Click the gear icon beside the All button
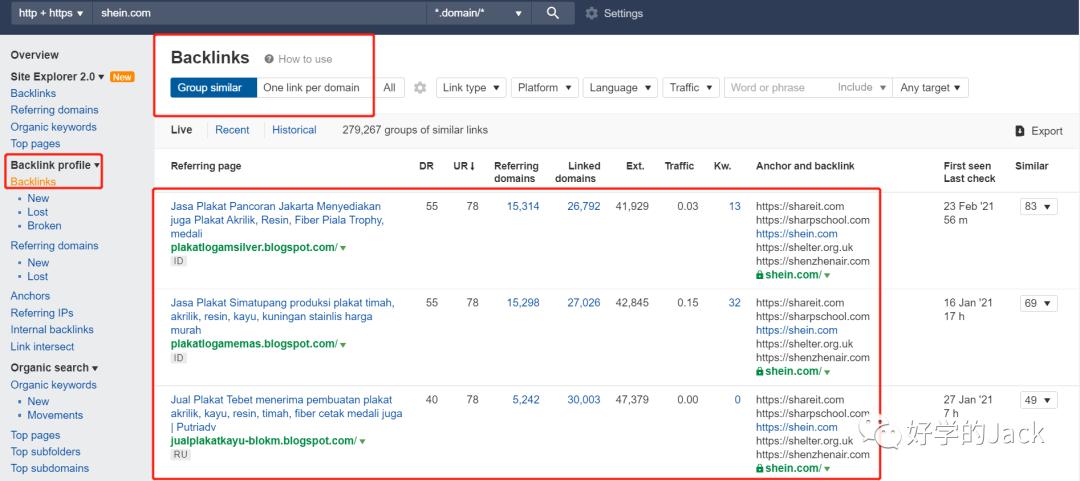 point(420,88)
